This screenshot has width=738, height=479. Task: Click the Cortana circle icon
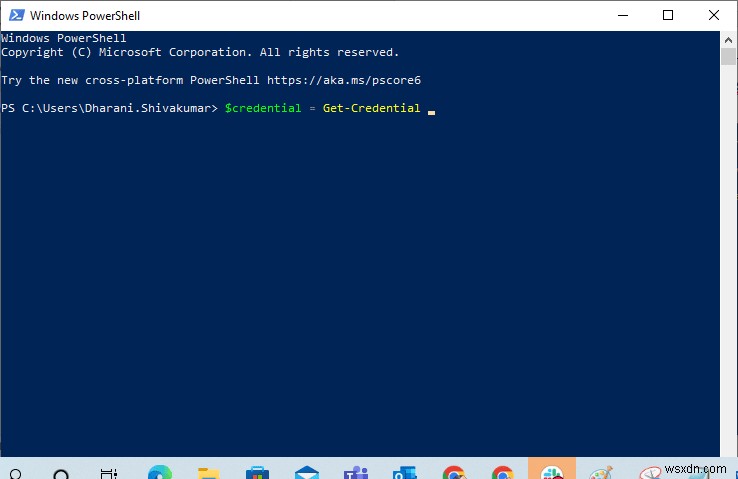tap(61, 474)
